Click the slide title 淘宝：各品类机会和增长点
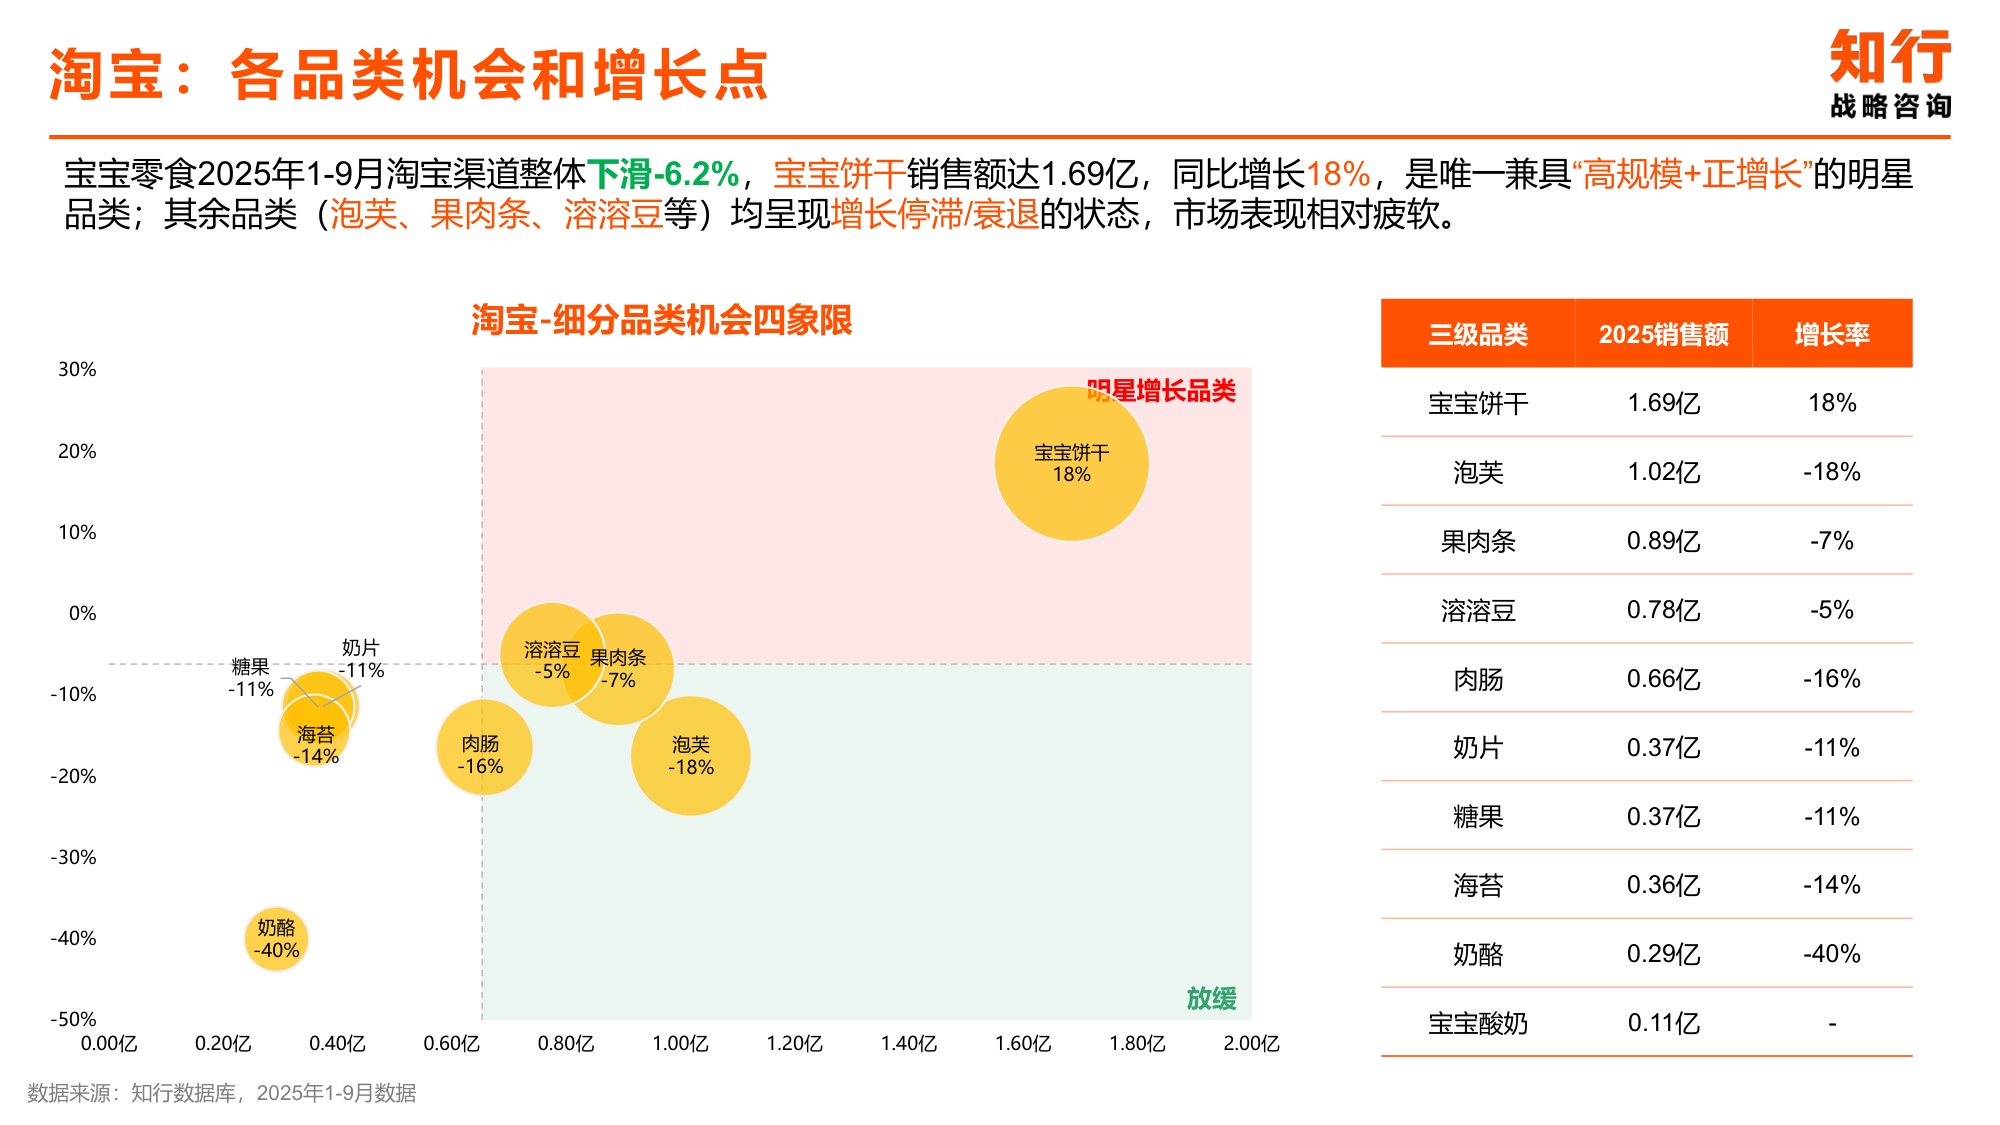The width and height of the screenshot is (2000, 1125). tap(408, 75)
